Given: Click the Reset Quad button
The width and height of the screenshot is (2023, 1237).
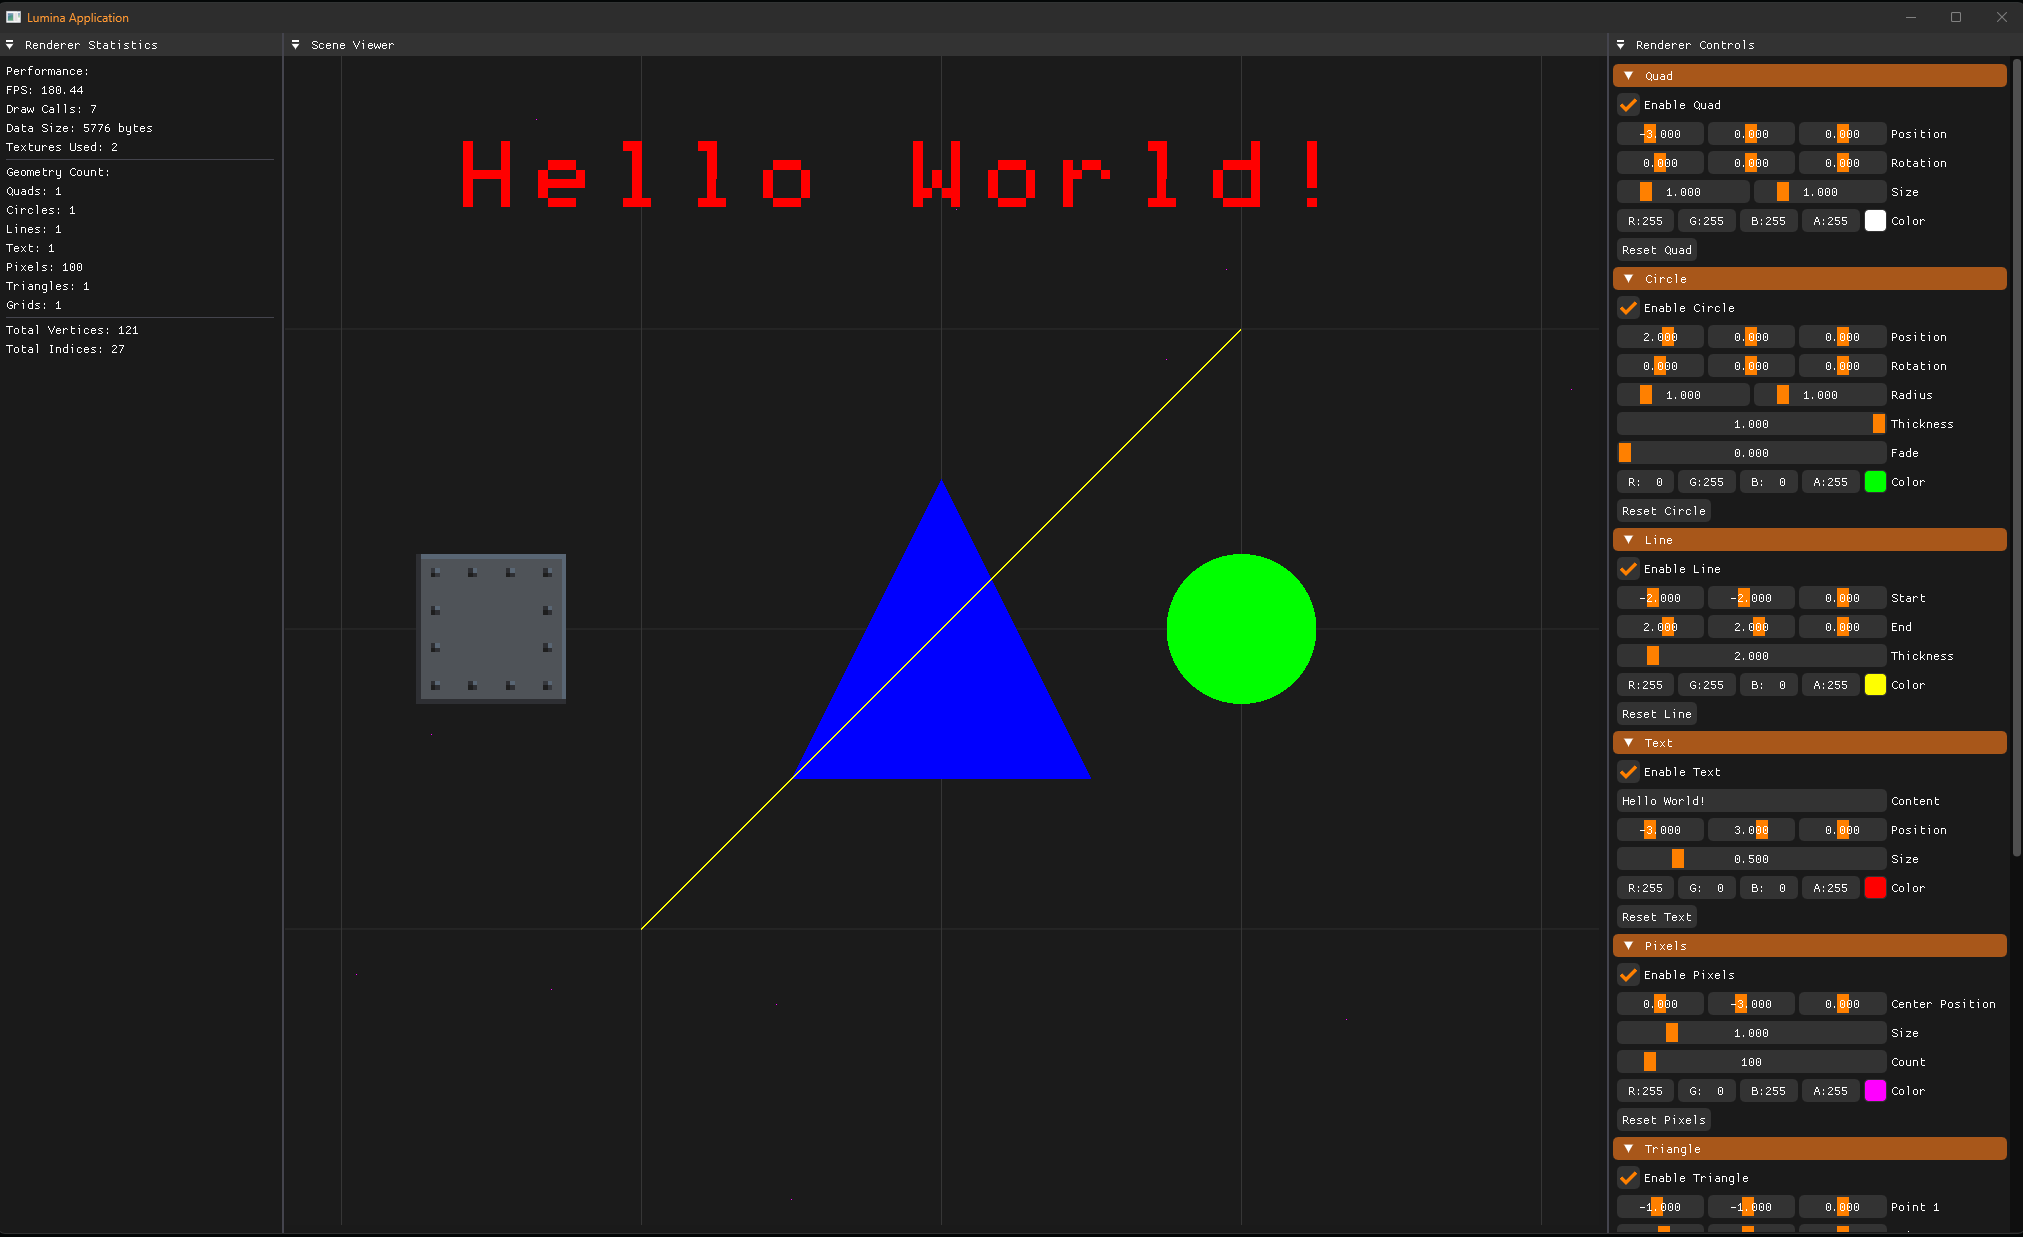Looking at the screenshot, I should (x=1656, y=249).
